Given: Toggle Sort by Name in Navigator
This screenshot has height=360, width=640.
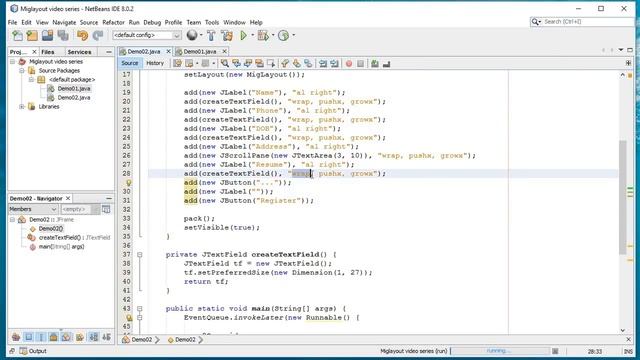Looking at the screenshot, I should click(94, 337).
